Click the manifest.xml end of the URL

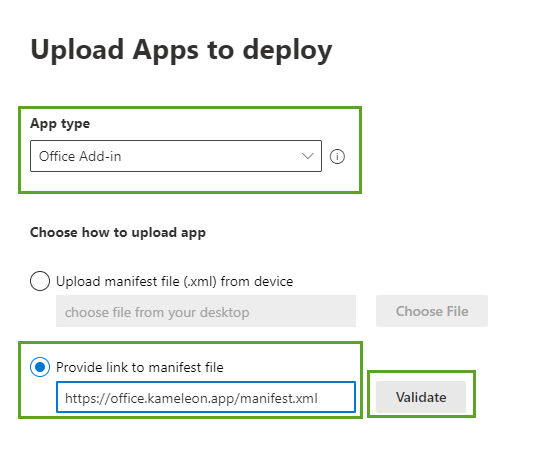click(x=279, y=398)
